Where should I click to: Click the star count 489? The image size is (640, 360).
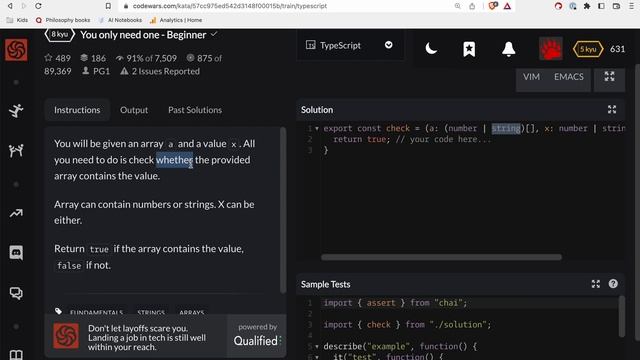tap(58, 58)
